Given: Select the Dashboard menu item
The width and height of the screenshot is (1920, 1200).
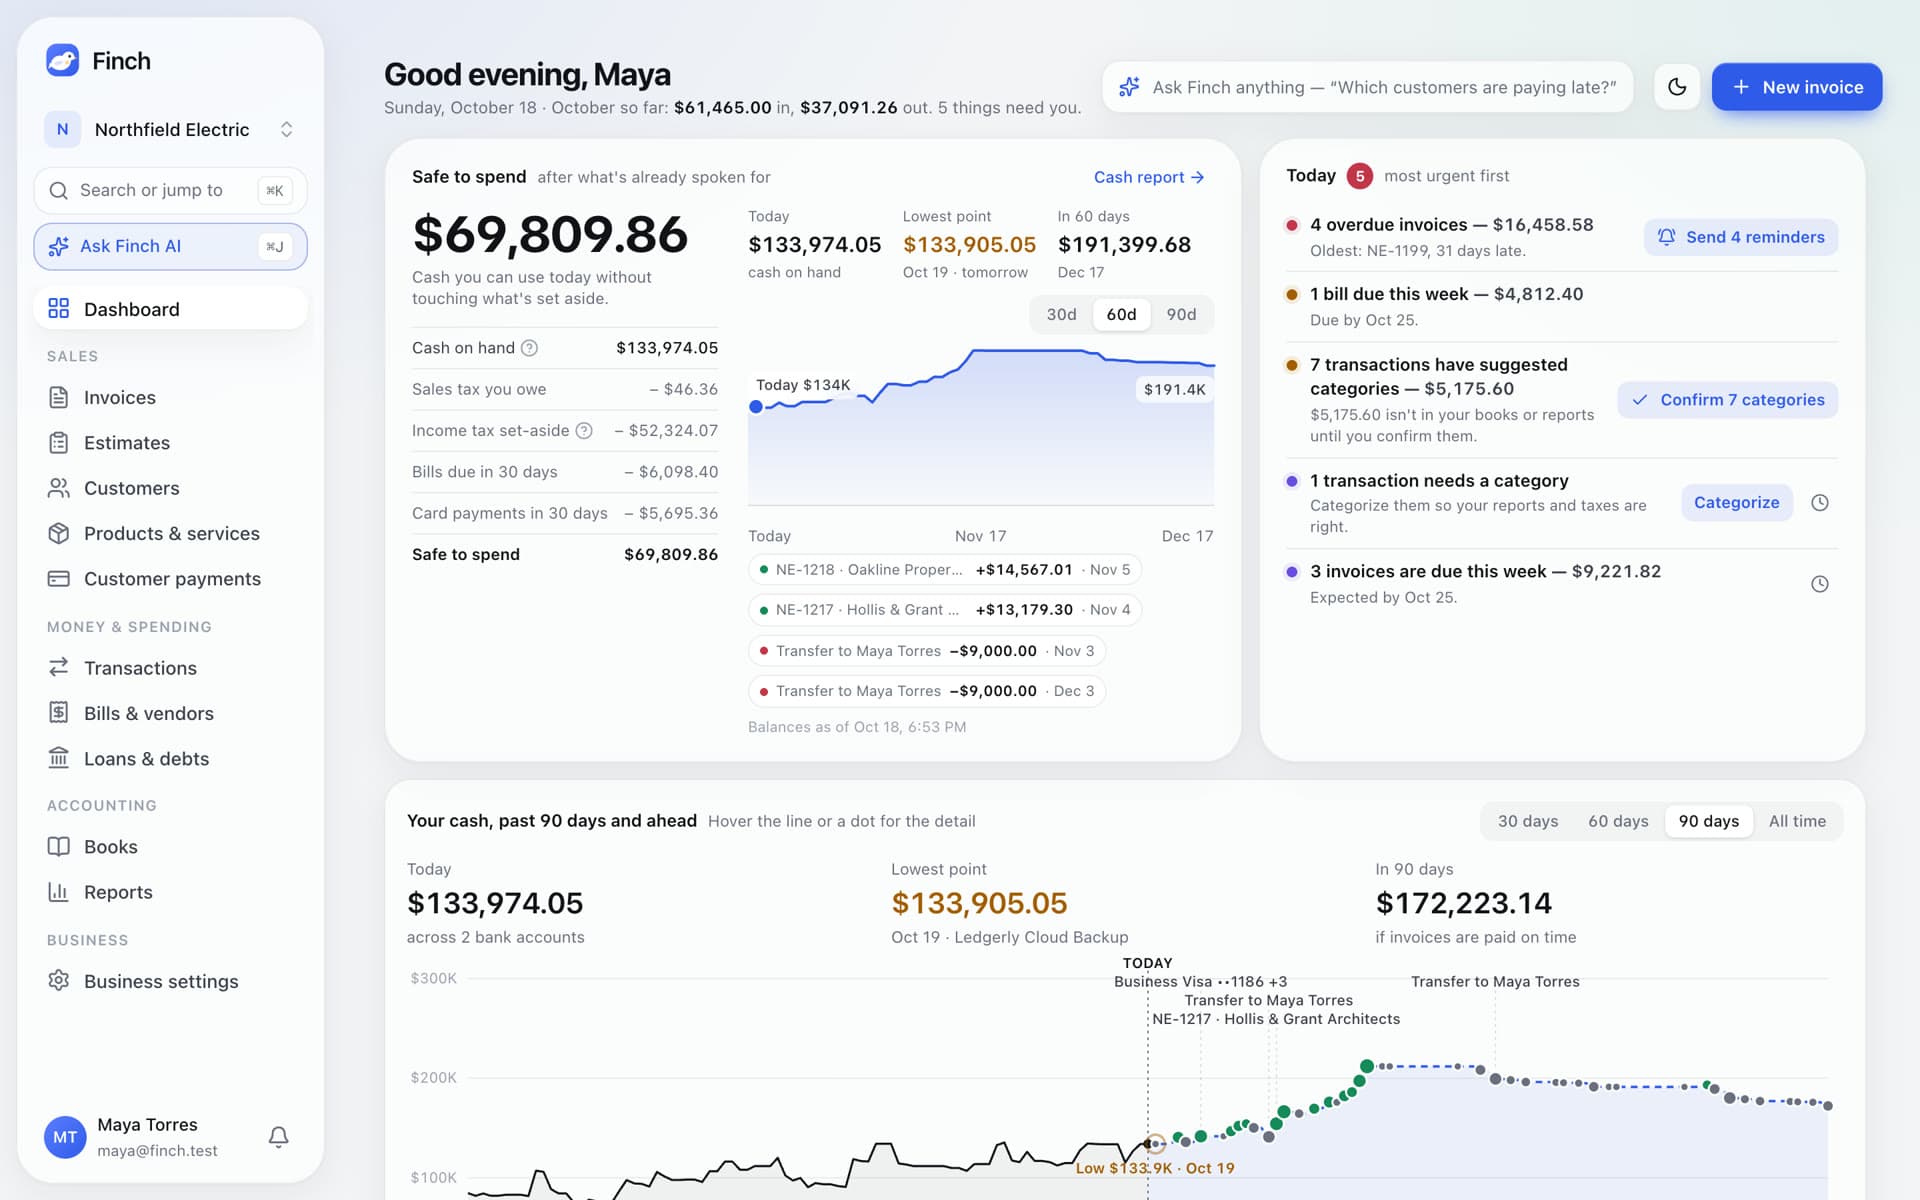Looking at the screenshot, I should 170,309.
